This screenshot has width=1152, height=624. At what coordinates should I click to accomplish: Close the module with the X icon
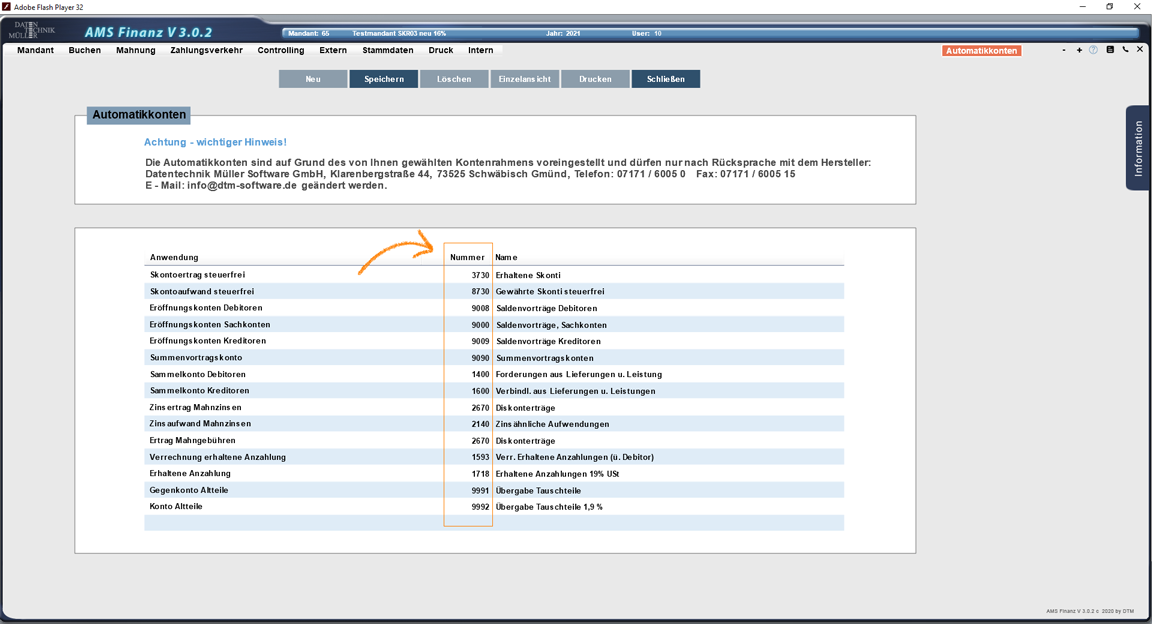point(1140,50)
